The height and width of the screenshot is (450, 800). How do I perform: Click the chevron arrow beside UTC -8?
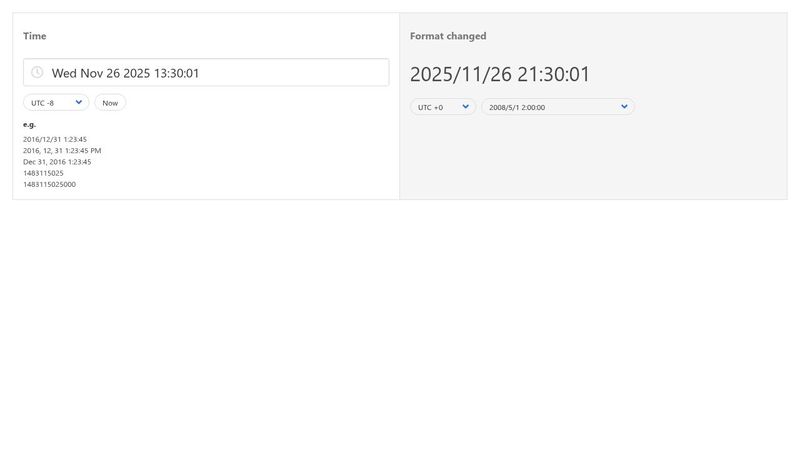(x=79, y=102)
